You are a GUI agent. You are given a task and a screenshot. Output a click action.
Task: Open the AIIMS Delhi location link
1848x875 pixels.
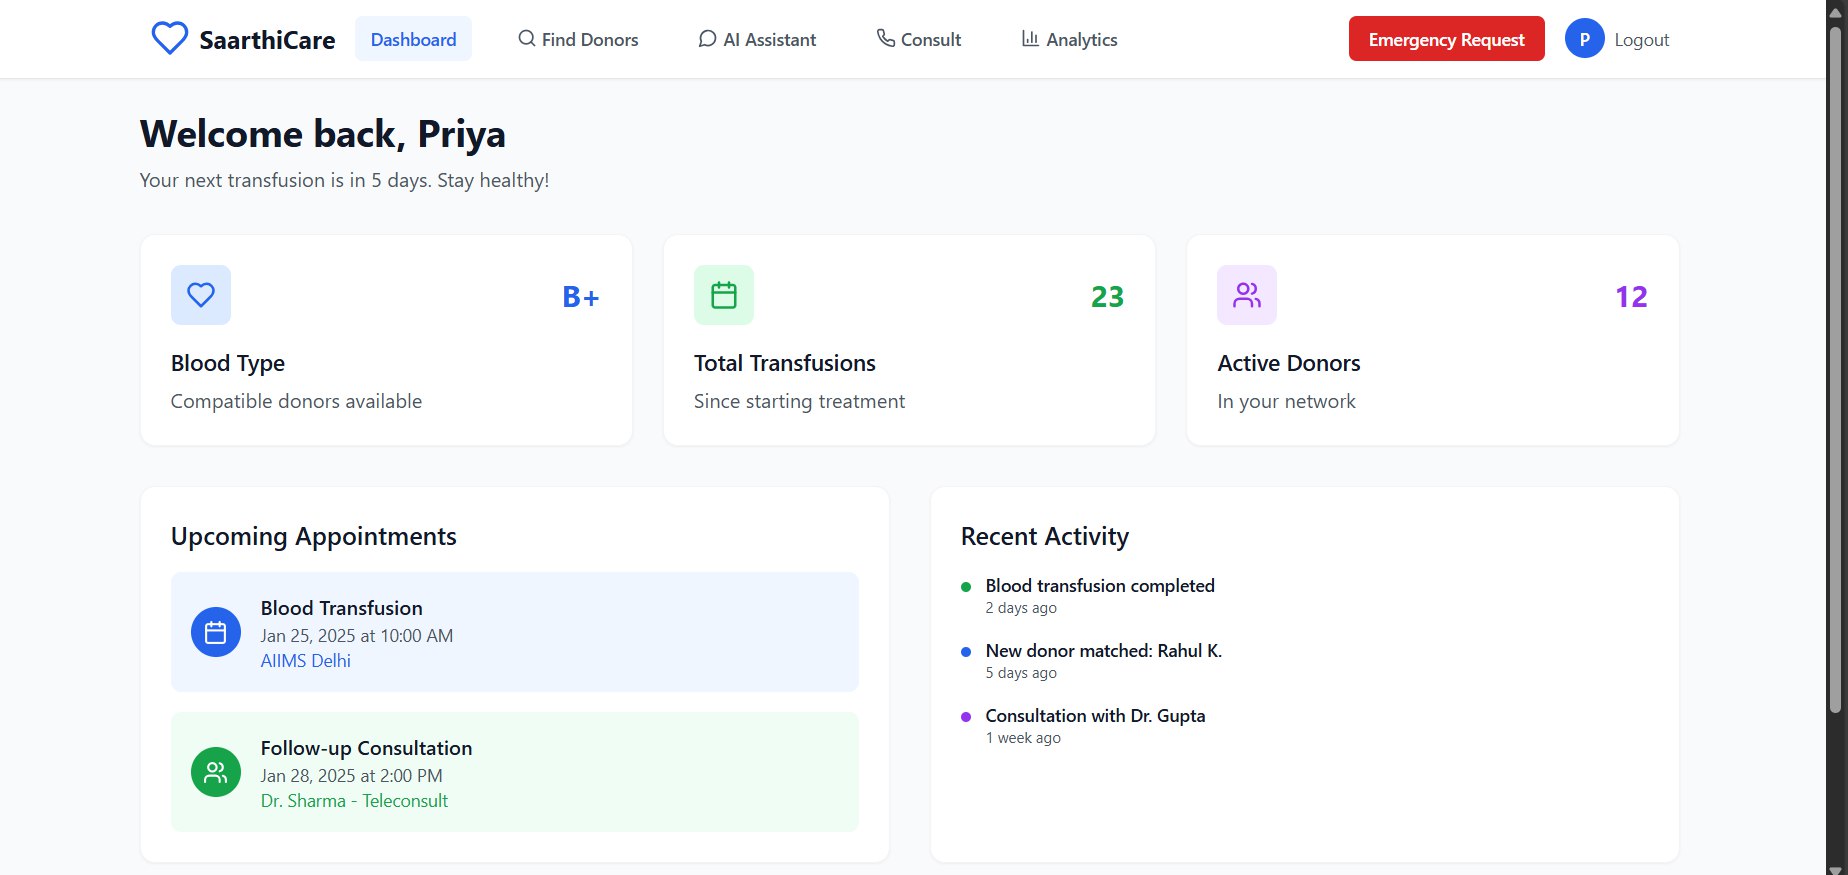pos(306,661)
